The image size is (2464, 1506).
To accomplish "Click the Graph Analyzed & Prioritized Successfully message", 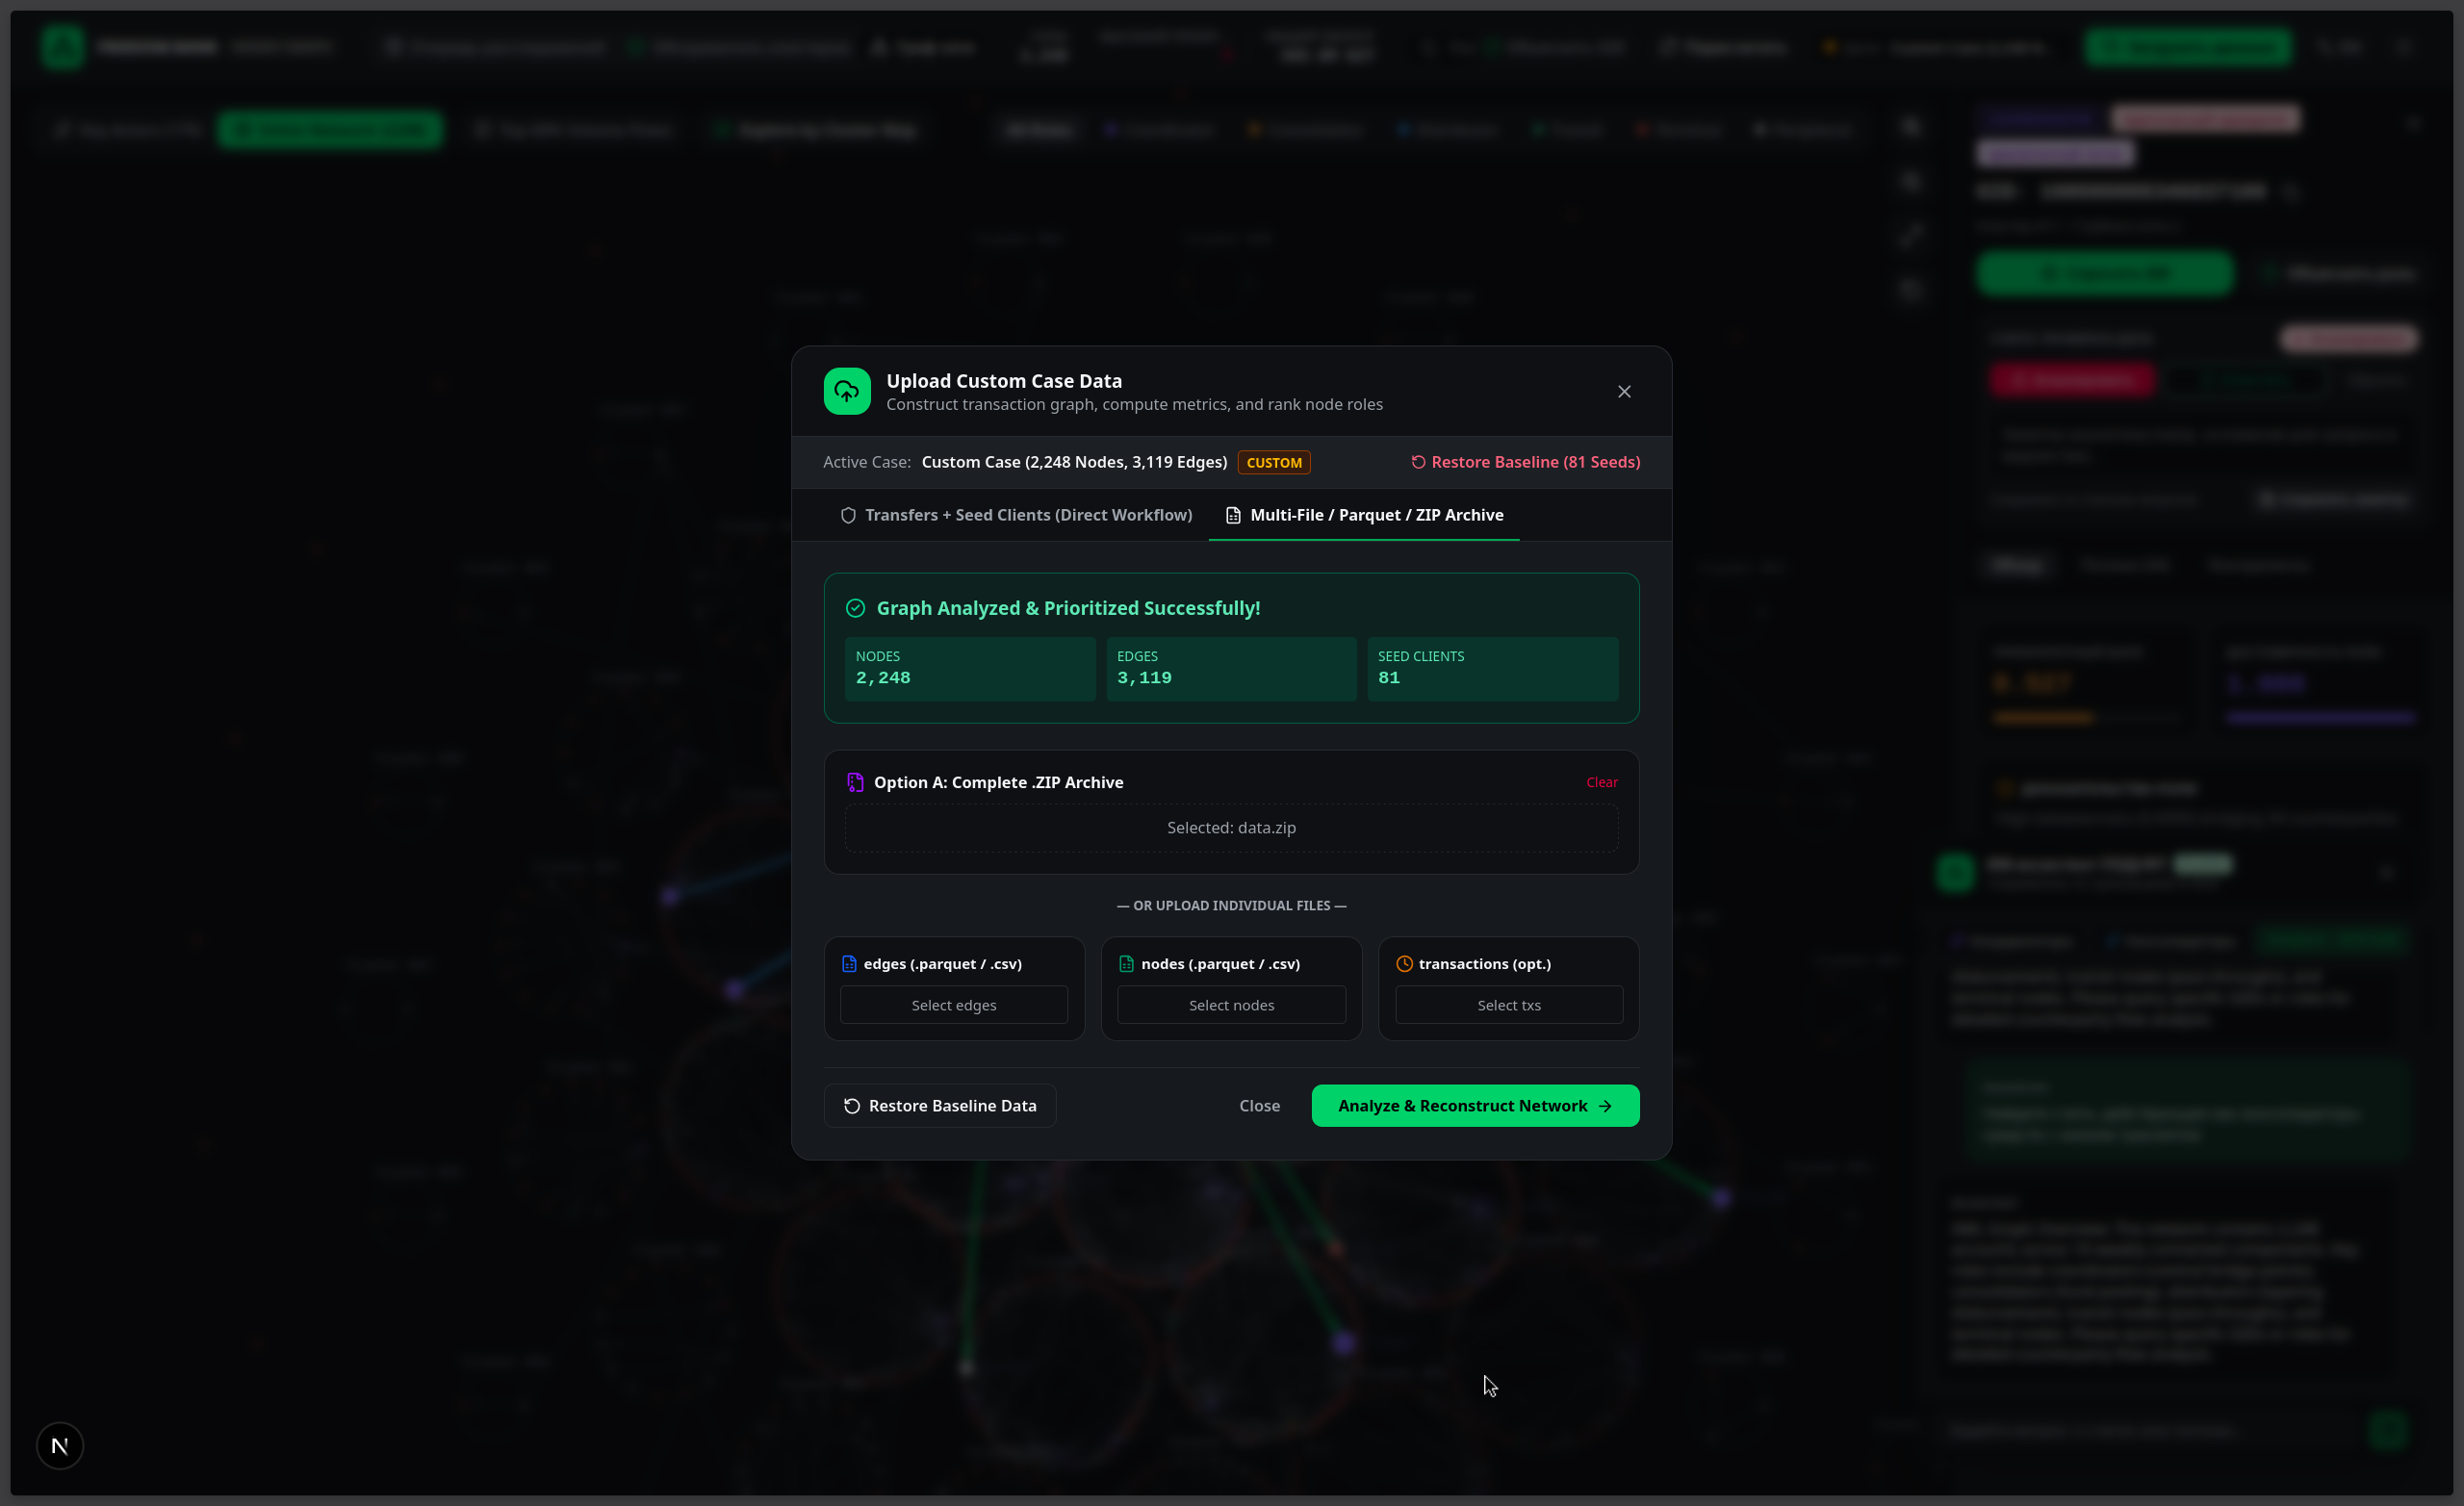I will 1068,608.
